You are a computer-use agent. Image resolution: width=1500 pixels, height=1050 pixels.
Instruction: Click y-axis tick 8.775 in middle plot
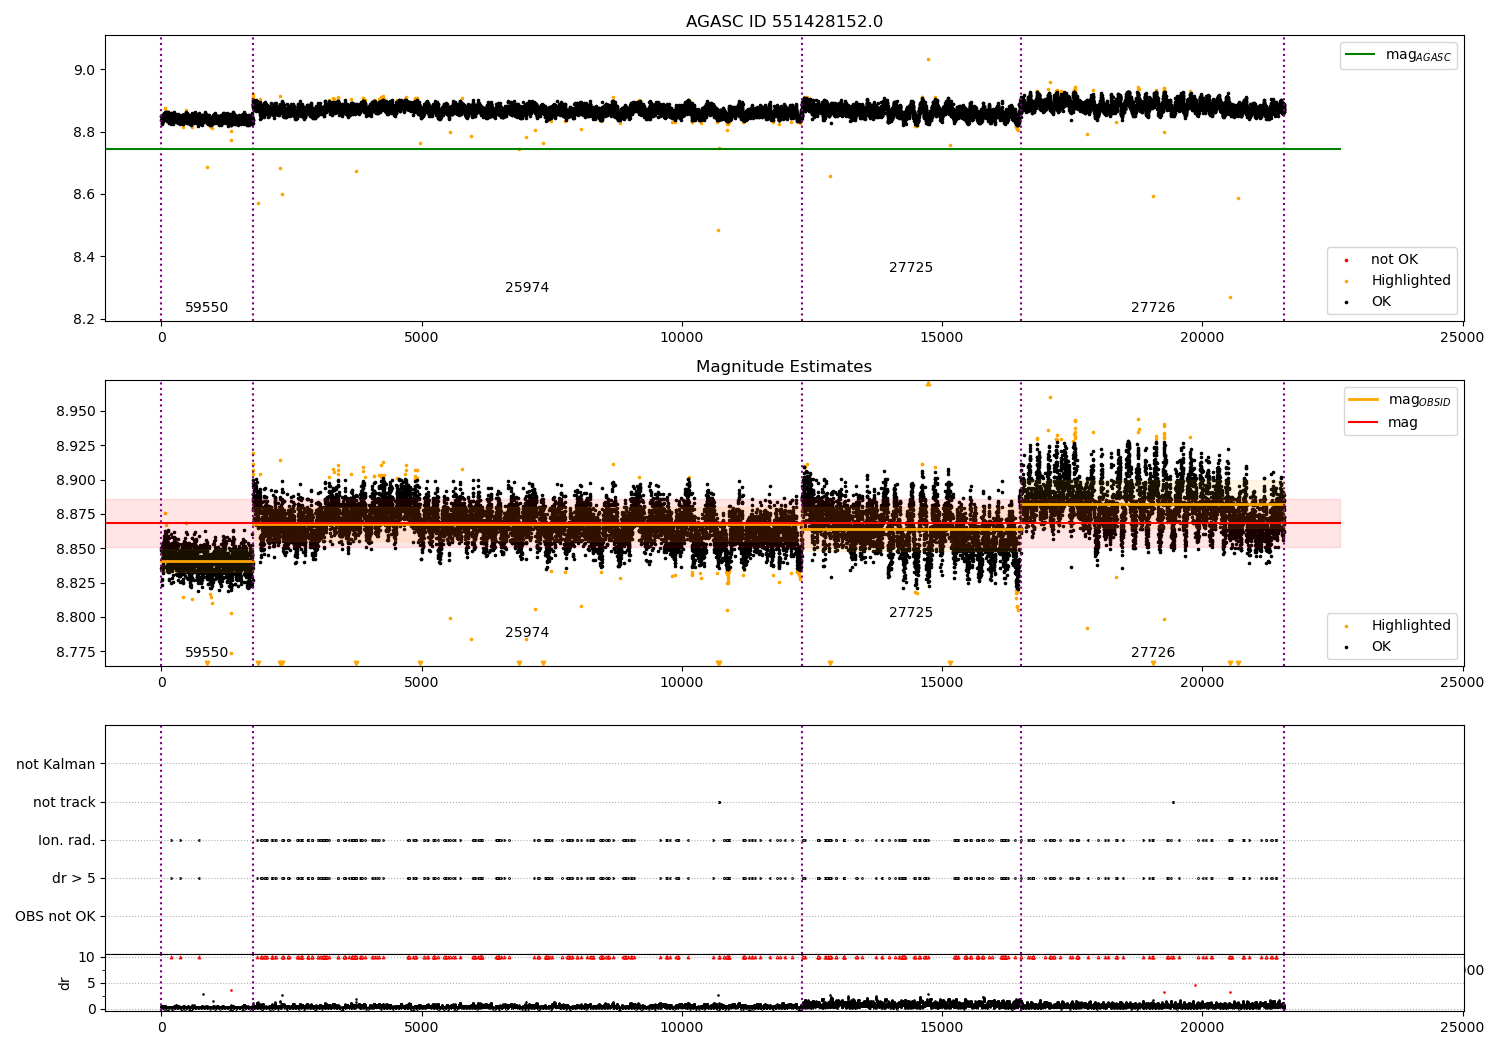77,652
